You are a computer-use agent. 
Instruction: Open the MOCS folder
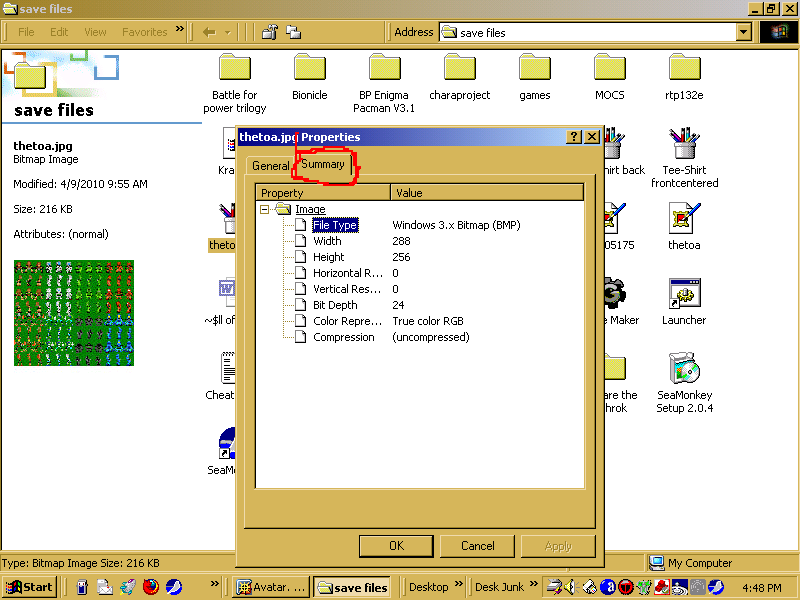(x=610, y=77)
